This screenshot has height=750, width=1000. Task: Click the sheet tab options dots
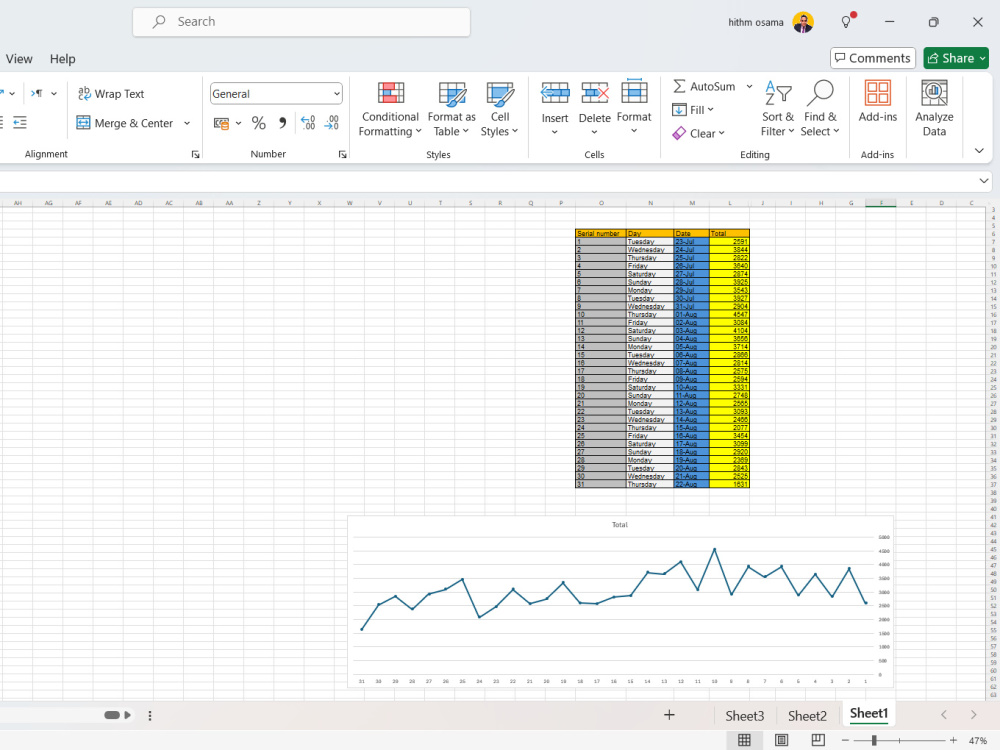pos(150,716)
